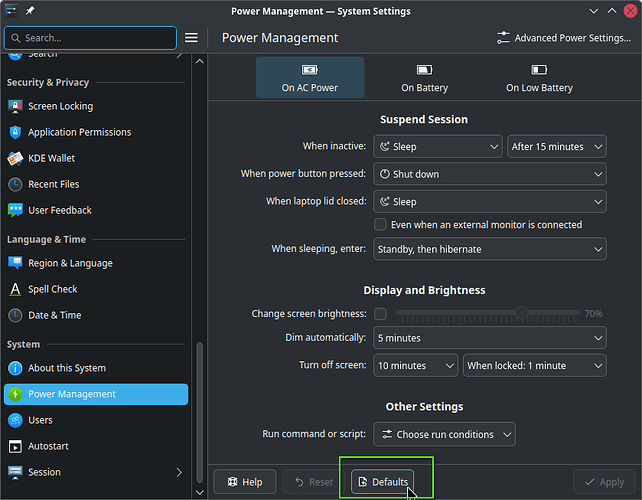Image resolution: width=642 pixels, height=500 pixels.
Task: Click the On Battery icon
Action: (x=425, y=70)
